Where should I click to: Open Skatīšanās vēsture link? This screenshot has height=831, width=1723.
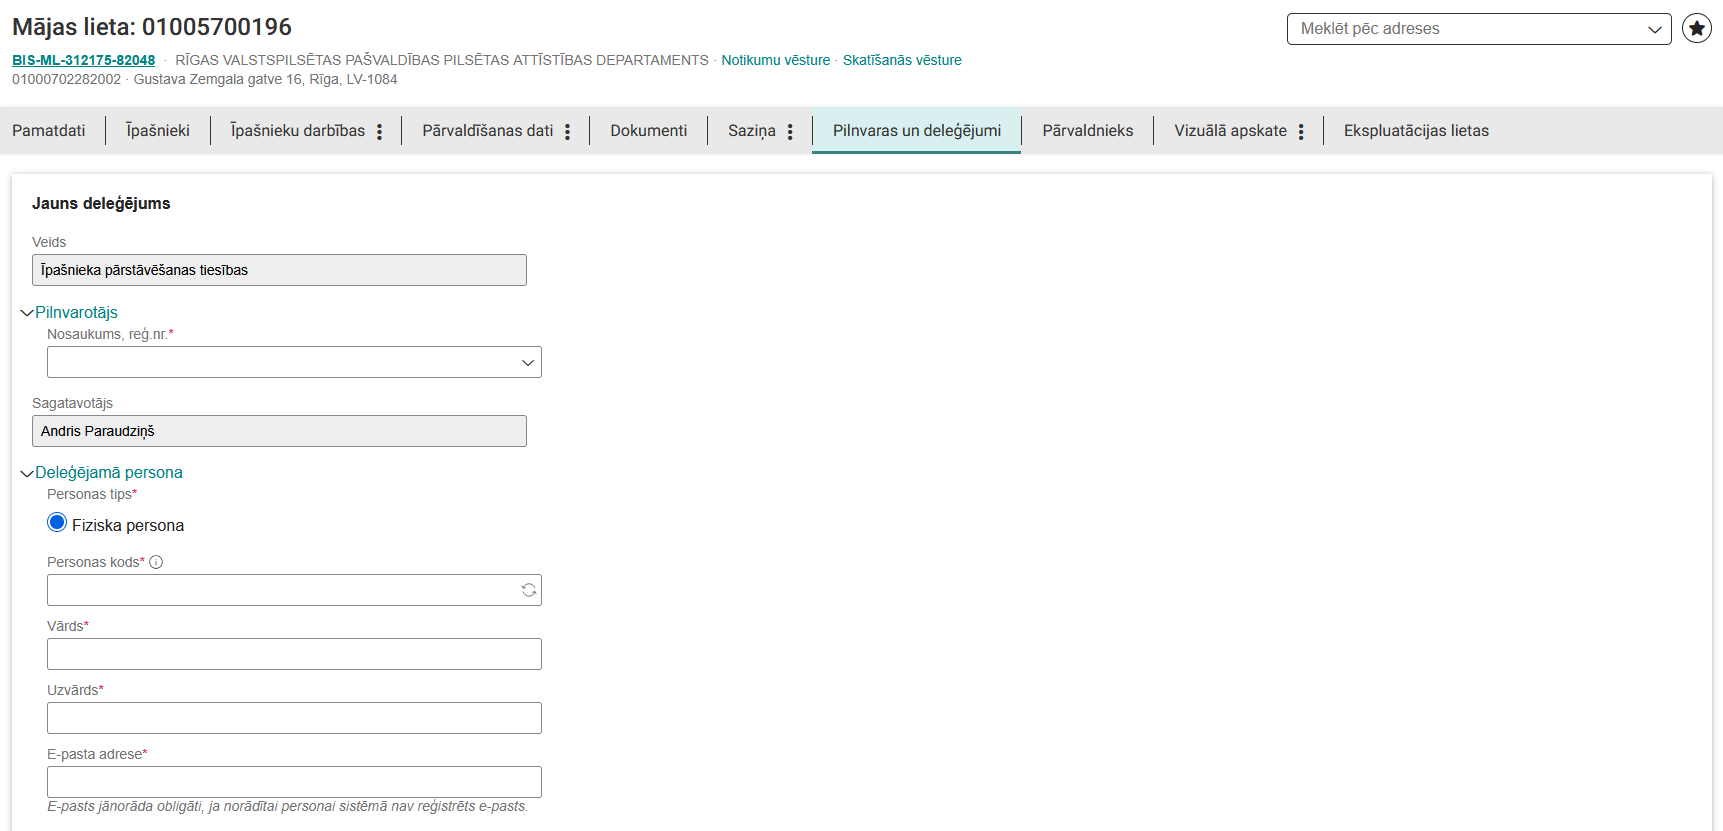point(901,60)
